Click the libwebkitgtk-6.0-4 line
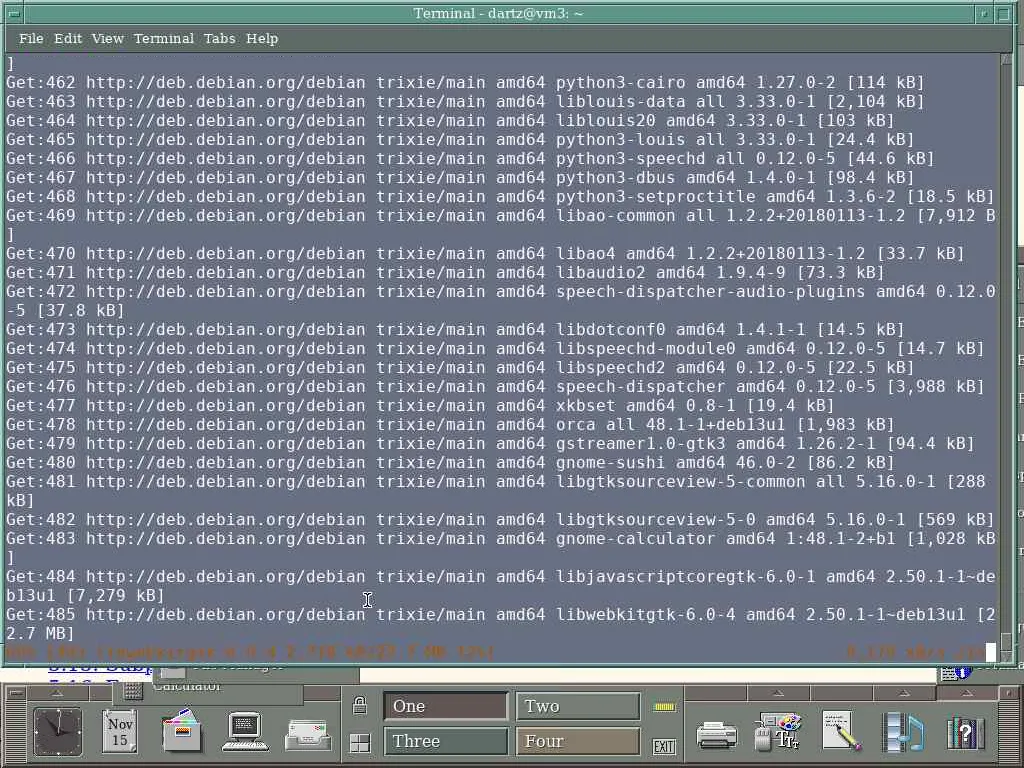The image size is (1024, 768). coord(501,624)
